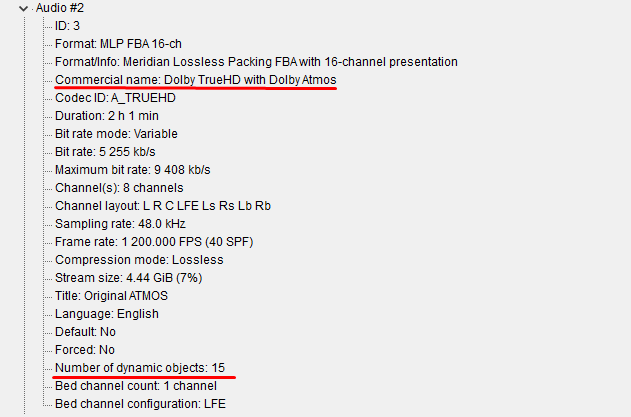
Task: Click the Codec ID: A_TRUEHD row
Action: click(113, 98)
